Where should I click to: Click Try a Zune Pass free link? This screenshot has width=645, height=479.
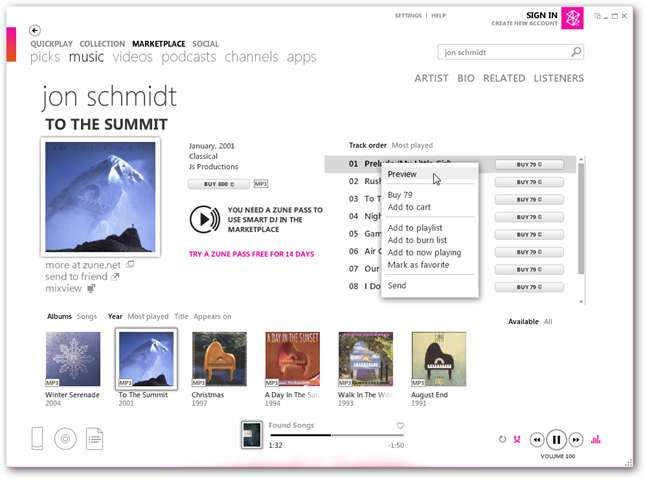click(251, 254)
